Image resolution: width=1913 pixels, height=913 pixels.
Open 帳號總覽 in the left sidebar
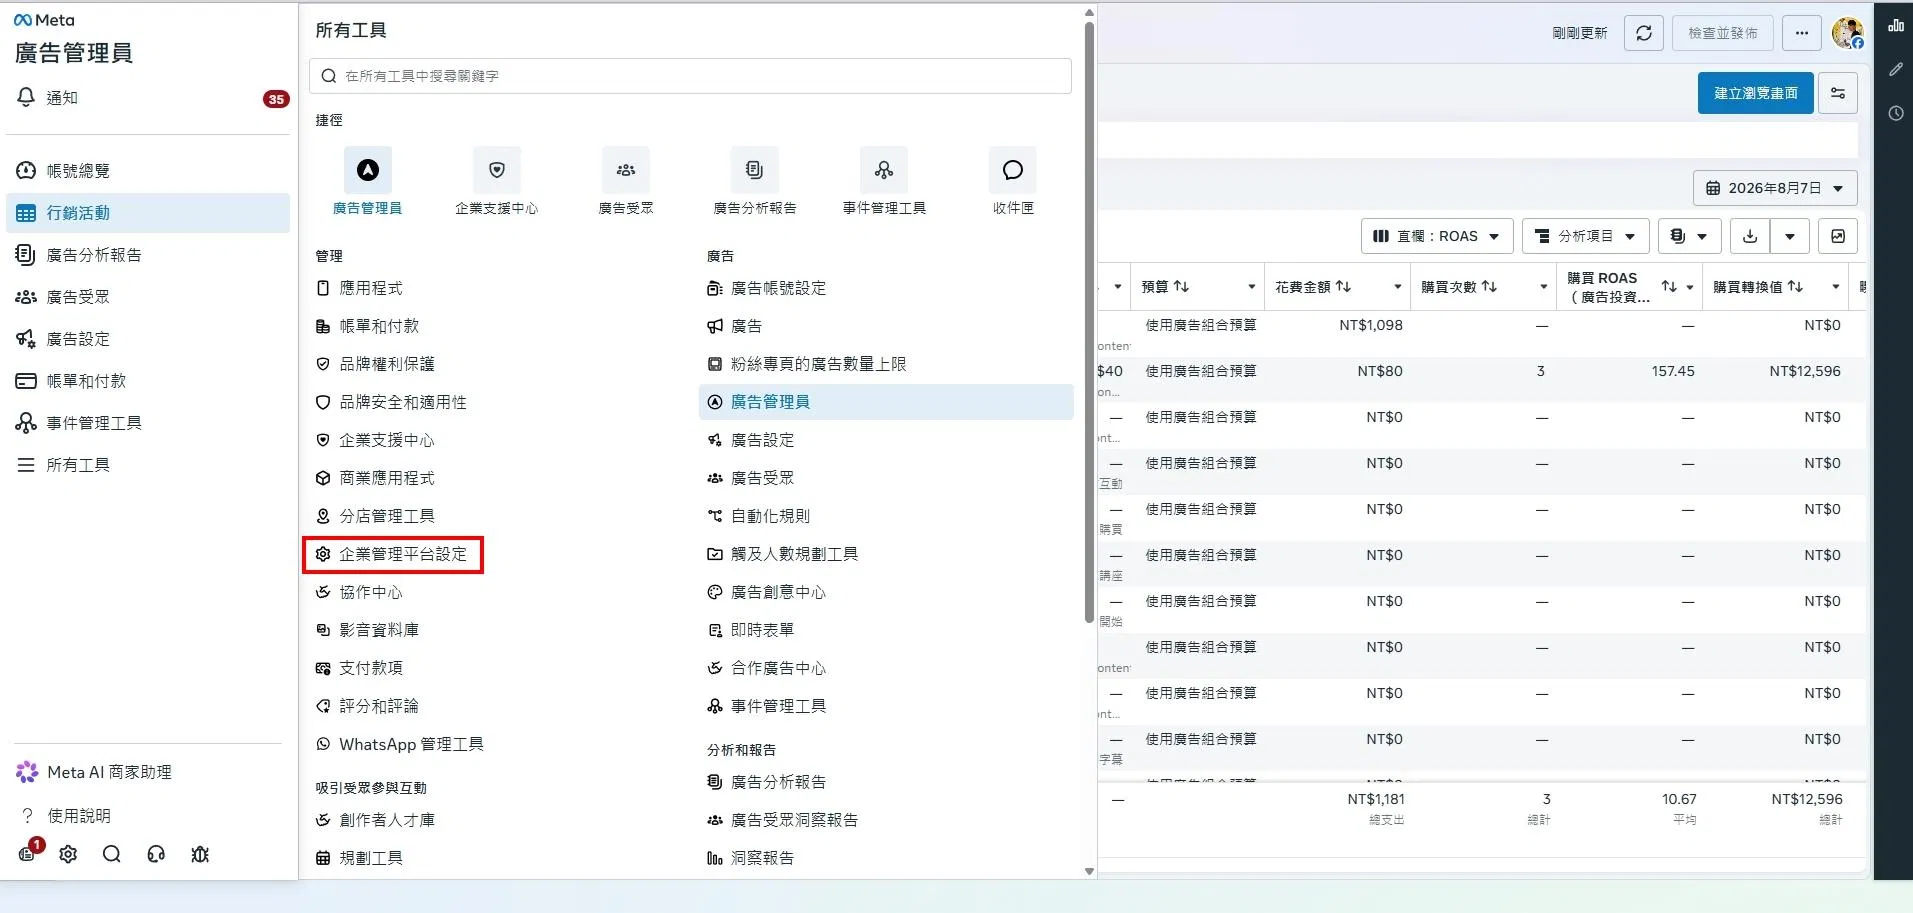point(148,171)
